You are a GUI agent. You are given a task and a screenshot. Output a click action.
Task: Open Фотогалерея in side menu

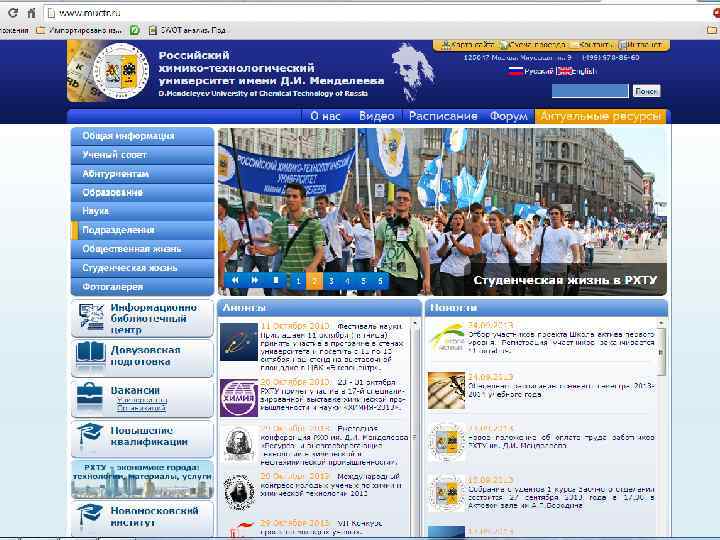(x=142, y=287)
